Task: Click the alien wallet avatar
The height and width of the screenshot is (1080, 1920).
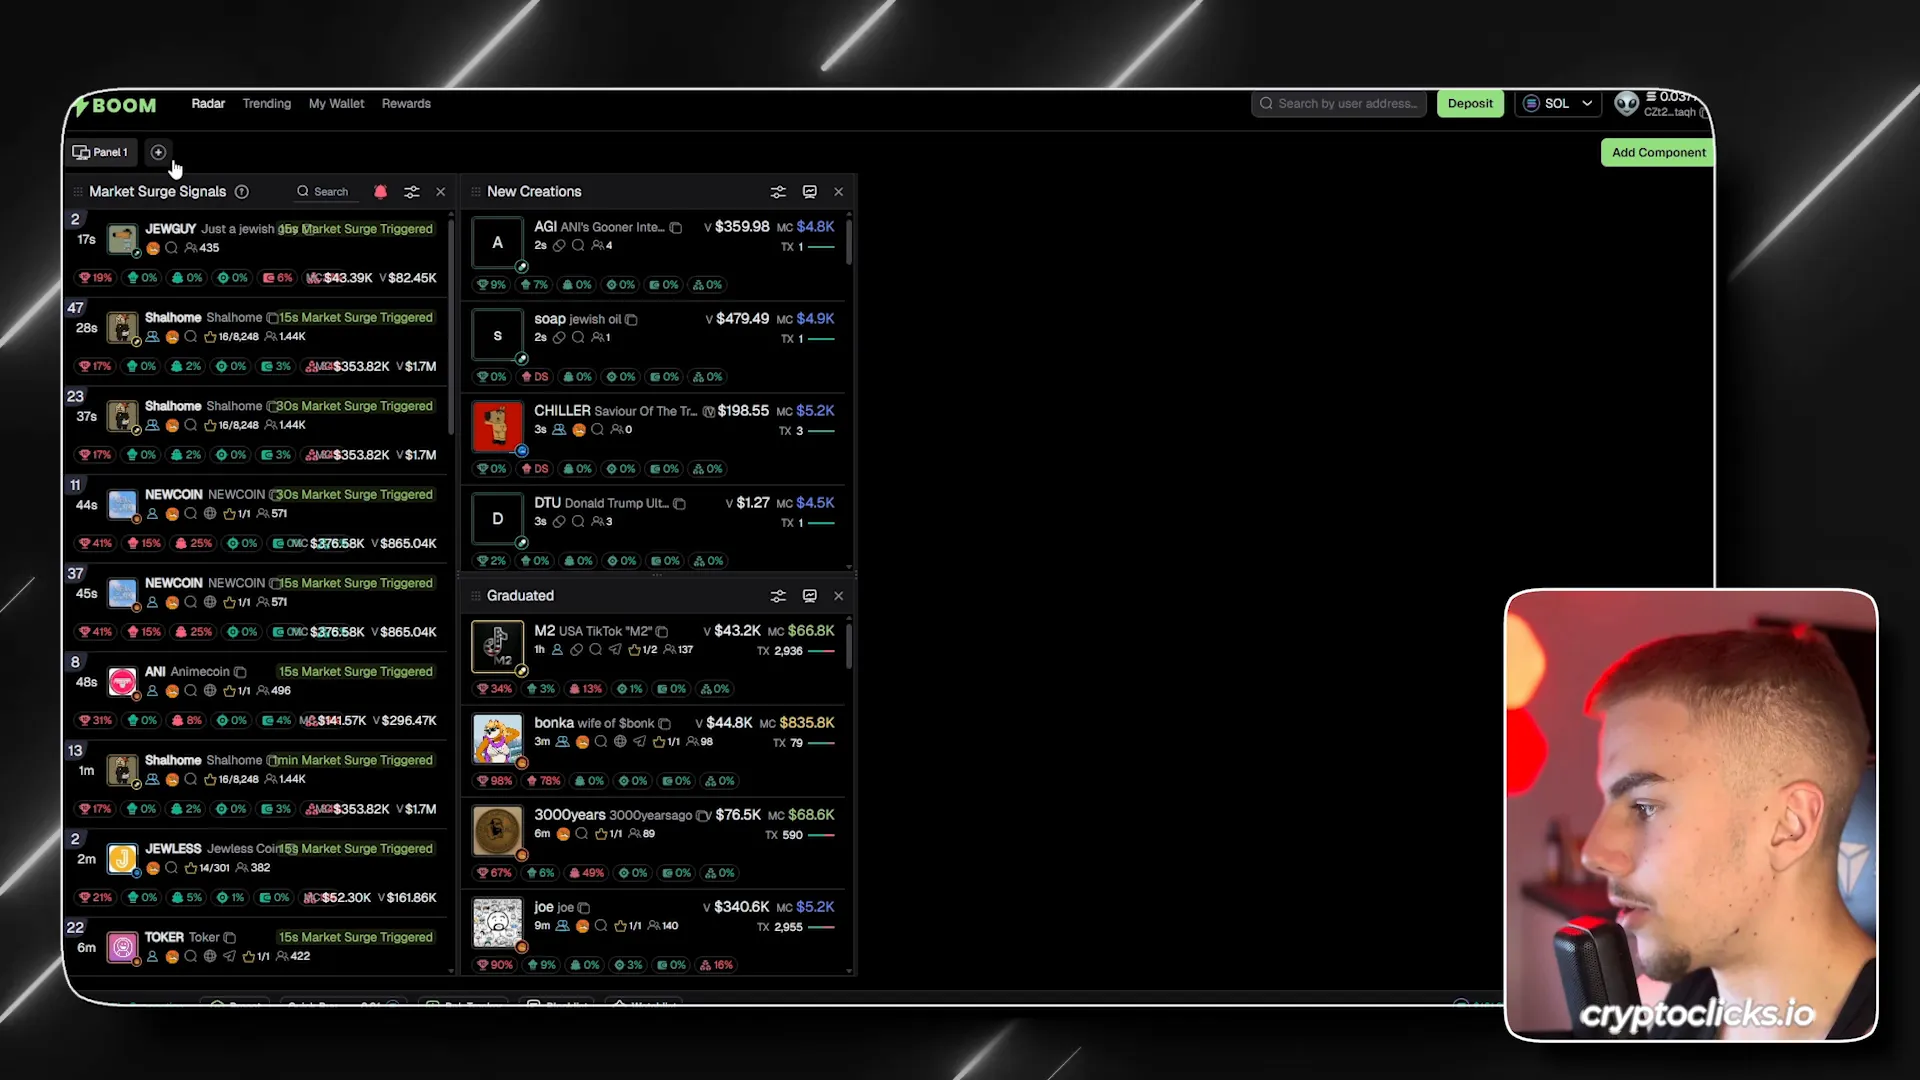Action: tap(1627, 103)
